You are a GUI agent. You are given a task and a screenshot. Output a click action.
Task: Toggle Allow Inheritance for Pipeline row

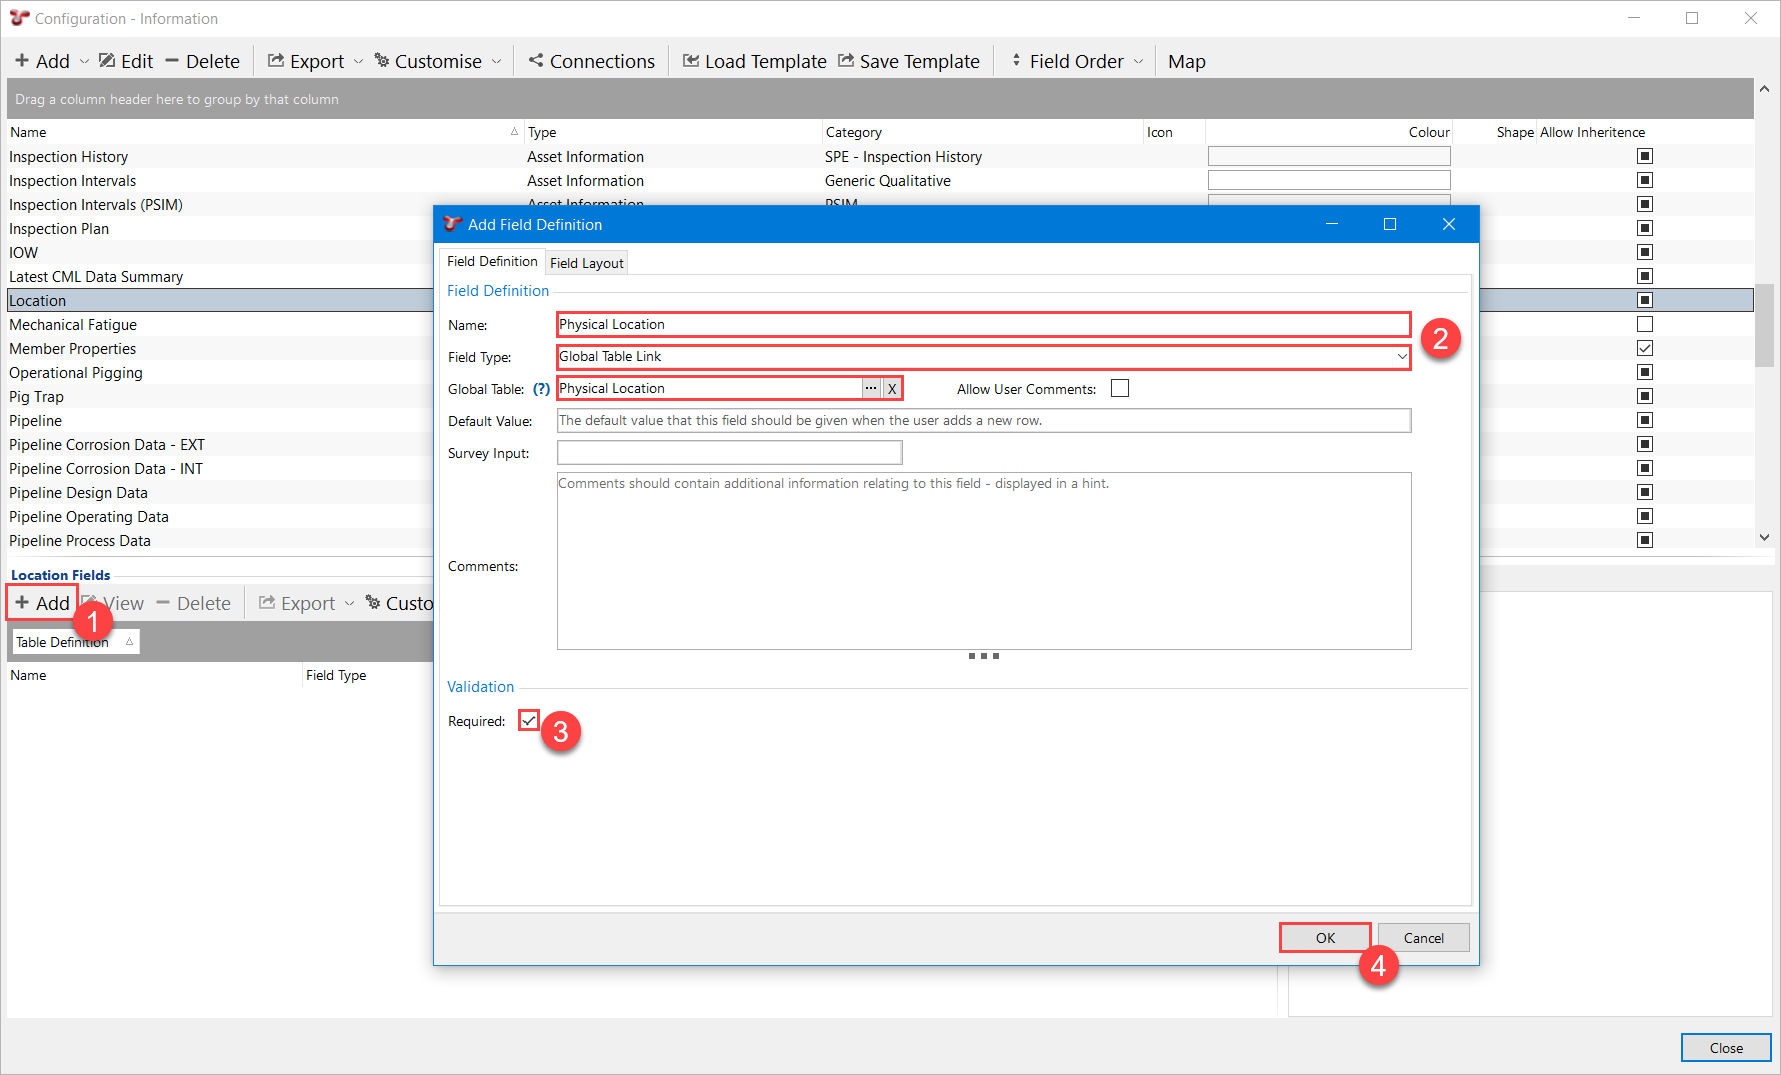point(1645,420)
